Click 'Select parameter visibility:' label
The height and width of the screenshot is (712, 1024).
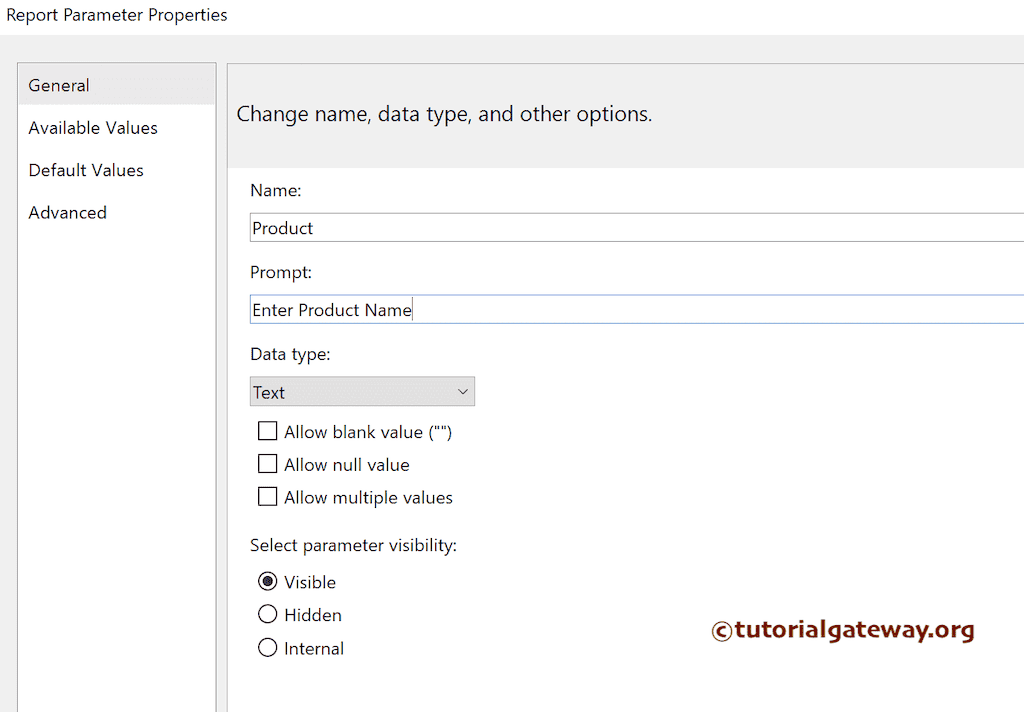click(353, 546)
